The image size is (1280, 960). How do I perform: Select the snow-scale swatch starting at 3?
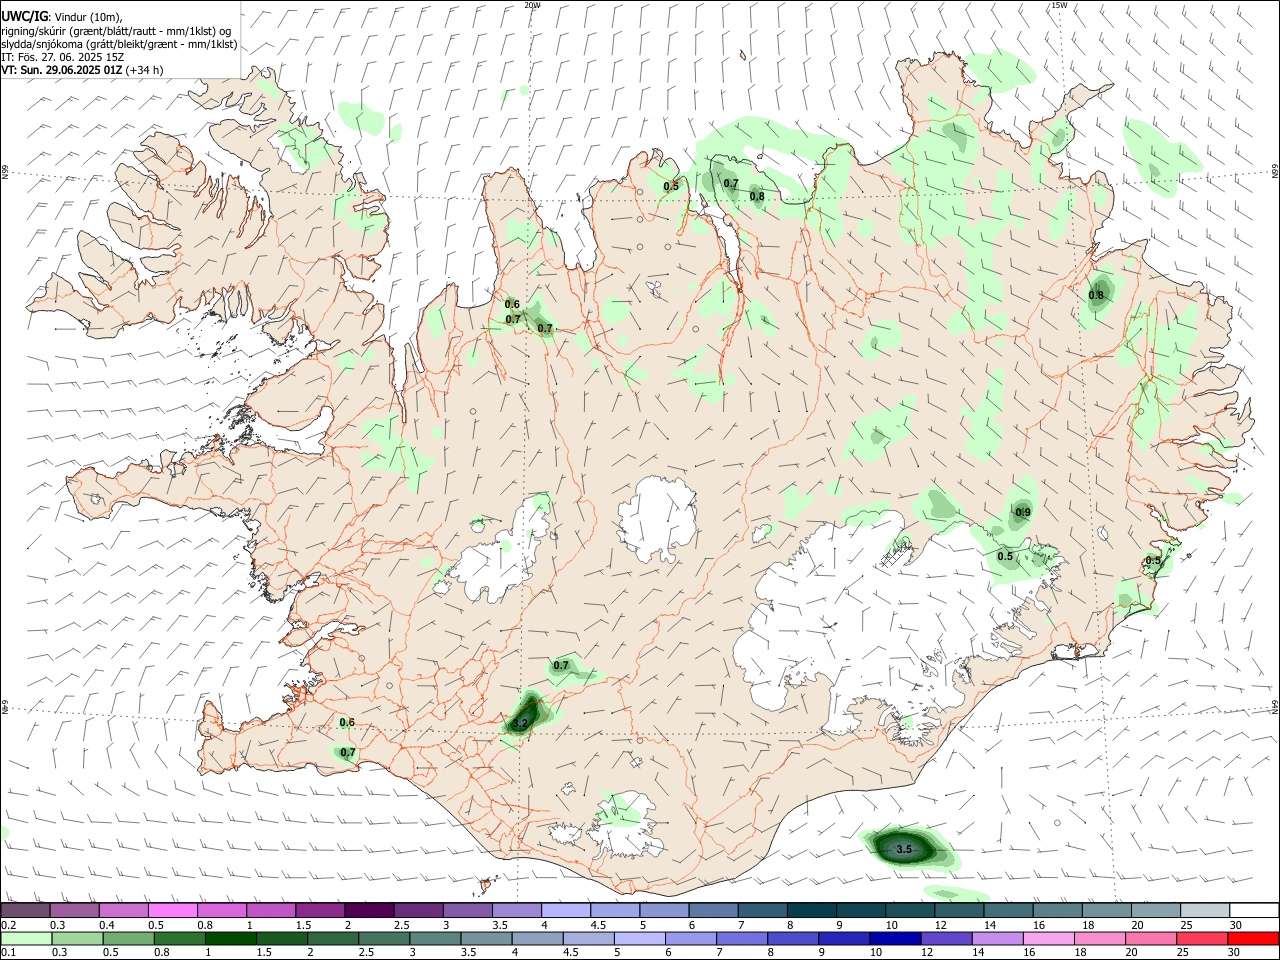466,911
